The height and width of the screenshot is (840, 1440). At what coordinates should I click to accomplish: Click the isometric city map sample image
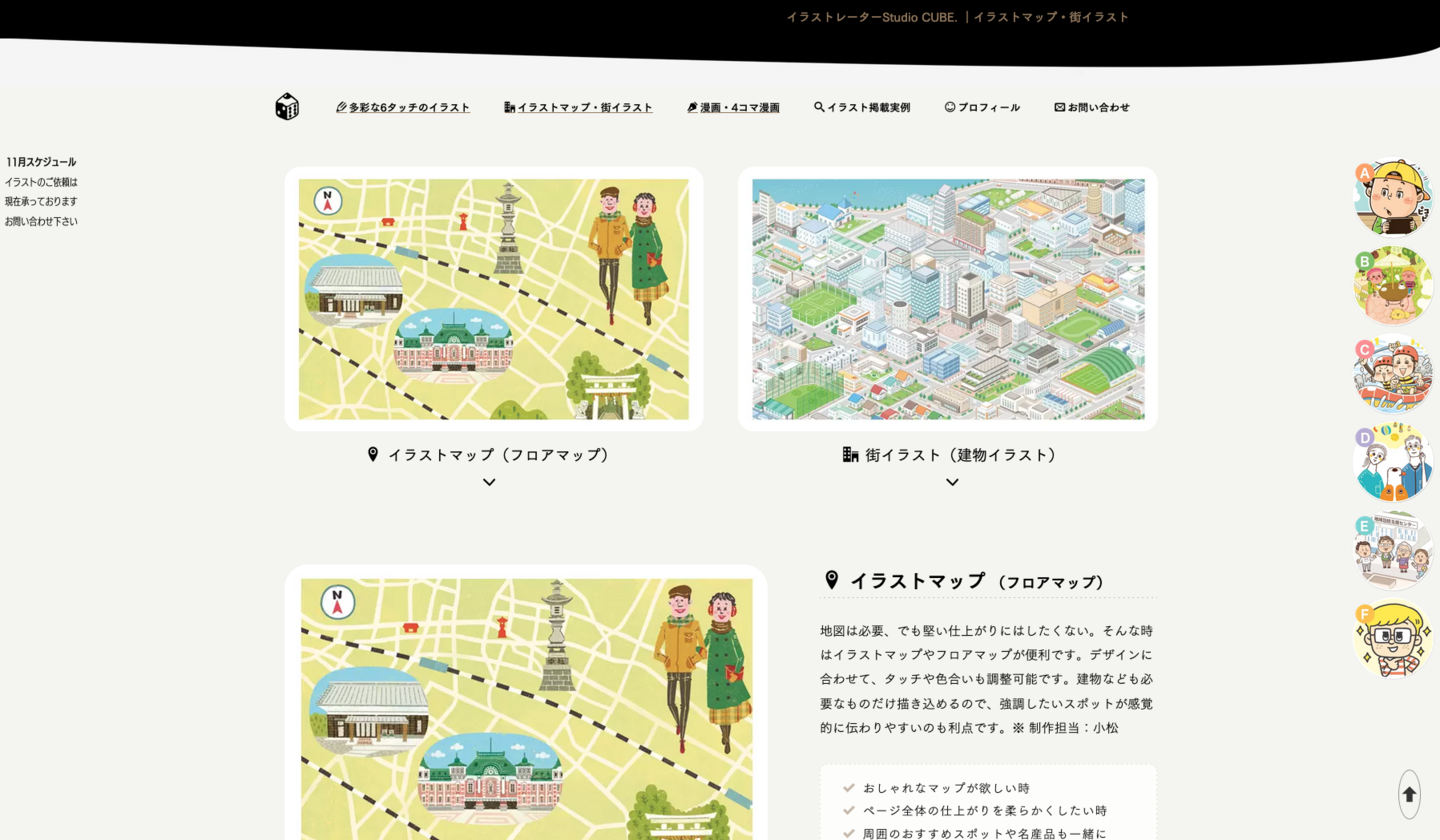(948, 299)
